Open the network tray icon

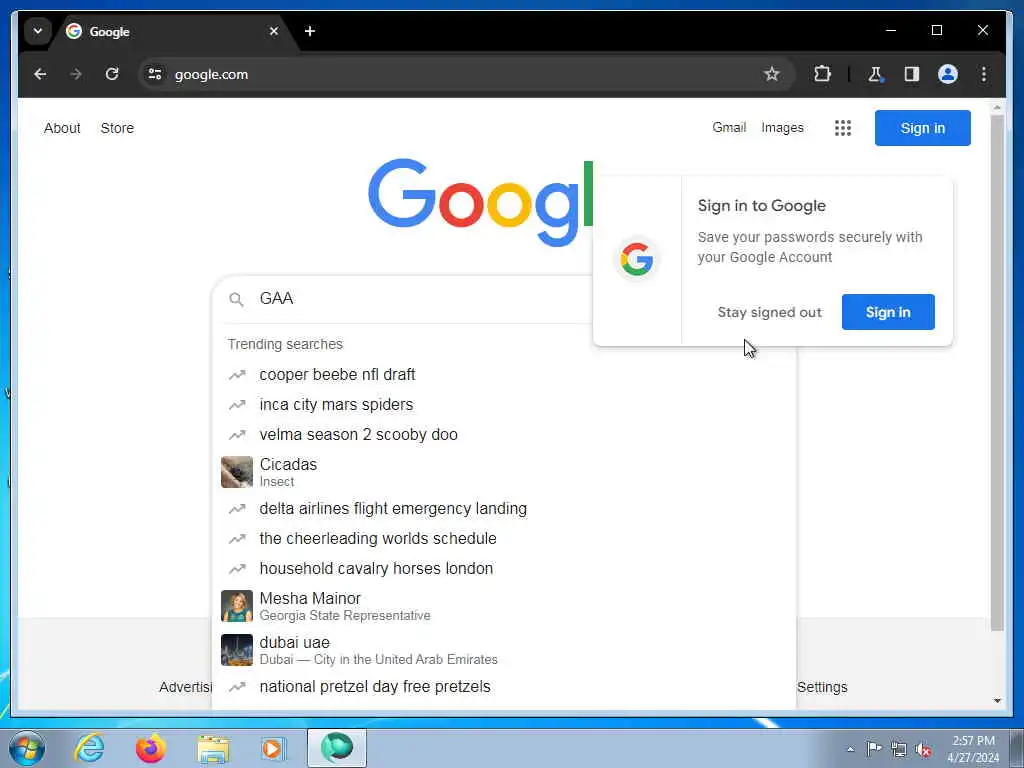[x=899, y=749]
